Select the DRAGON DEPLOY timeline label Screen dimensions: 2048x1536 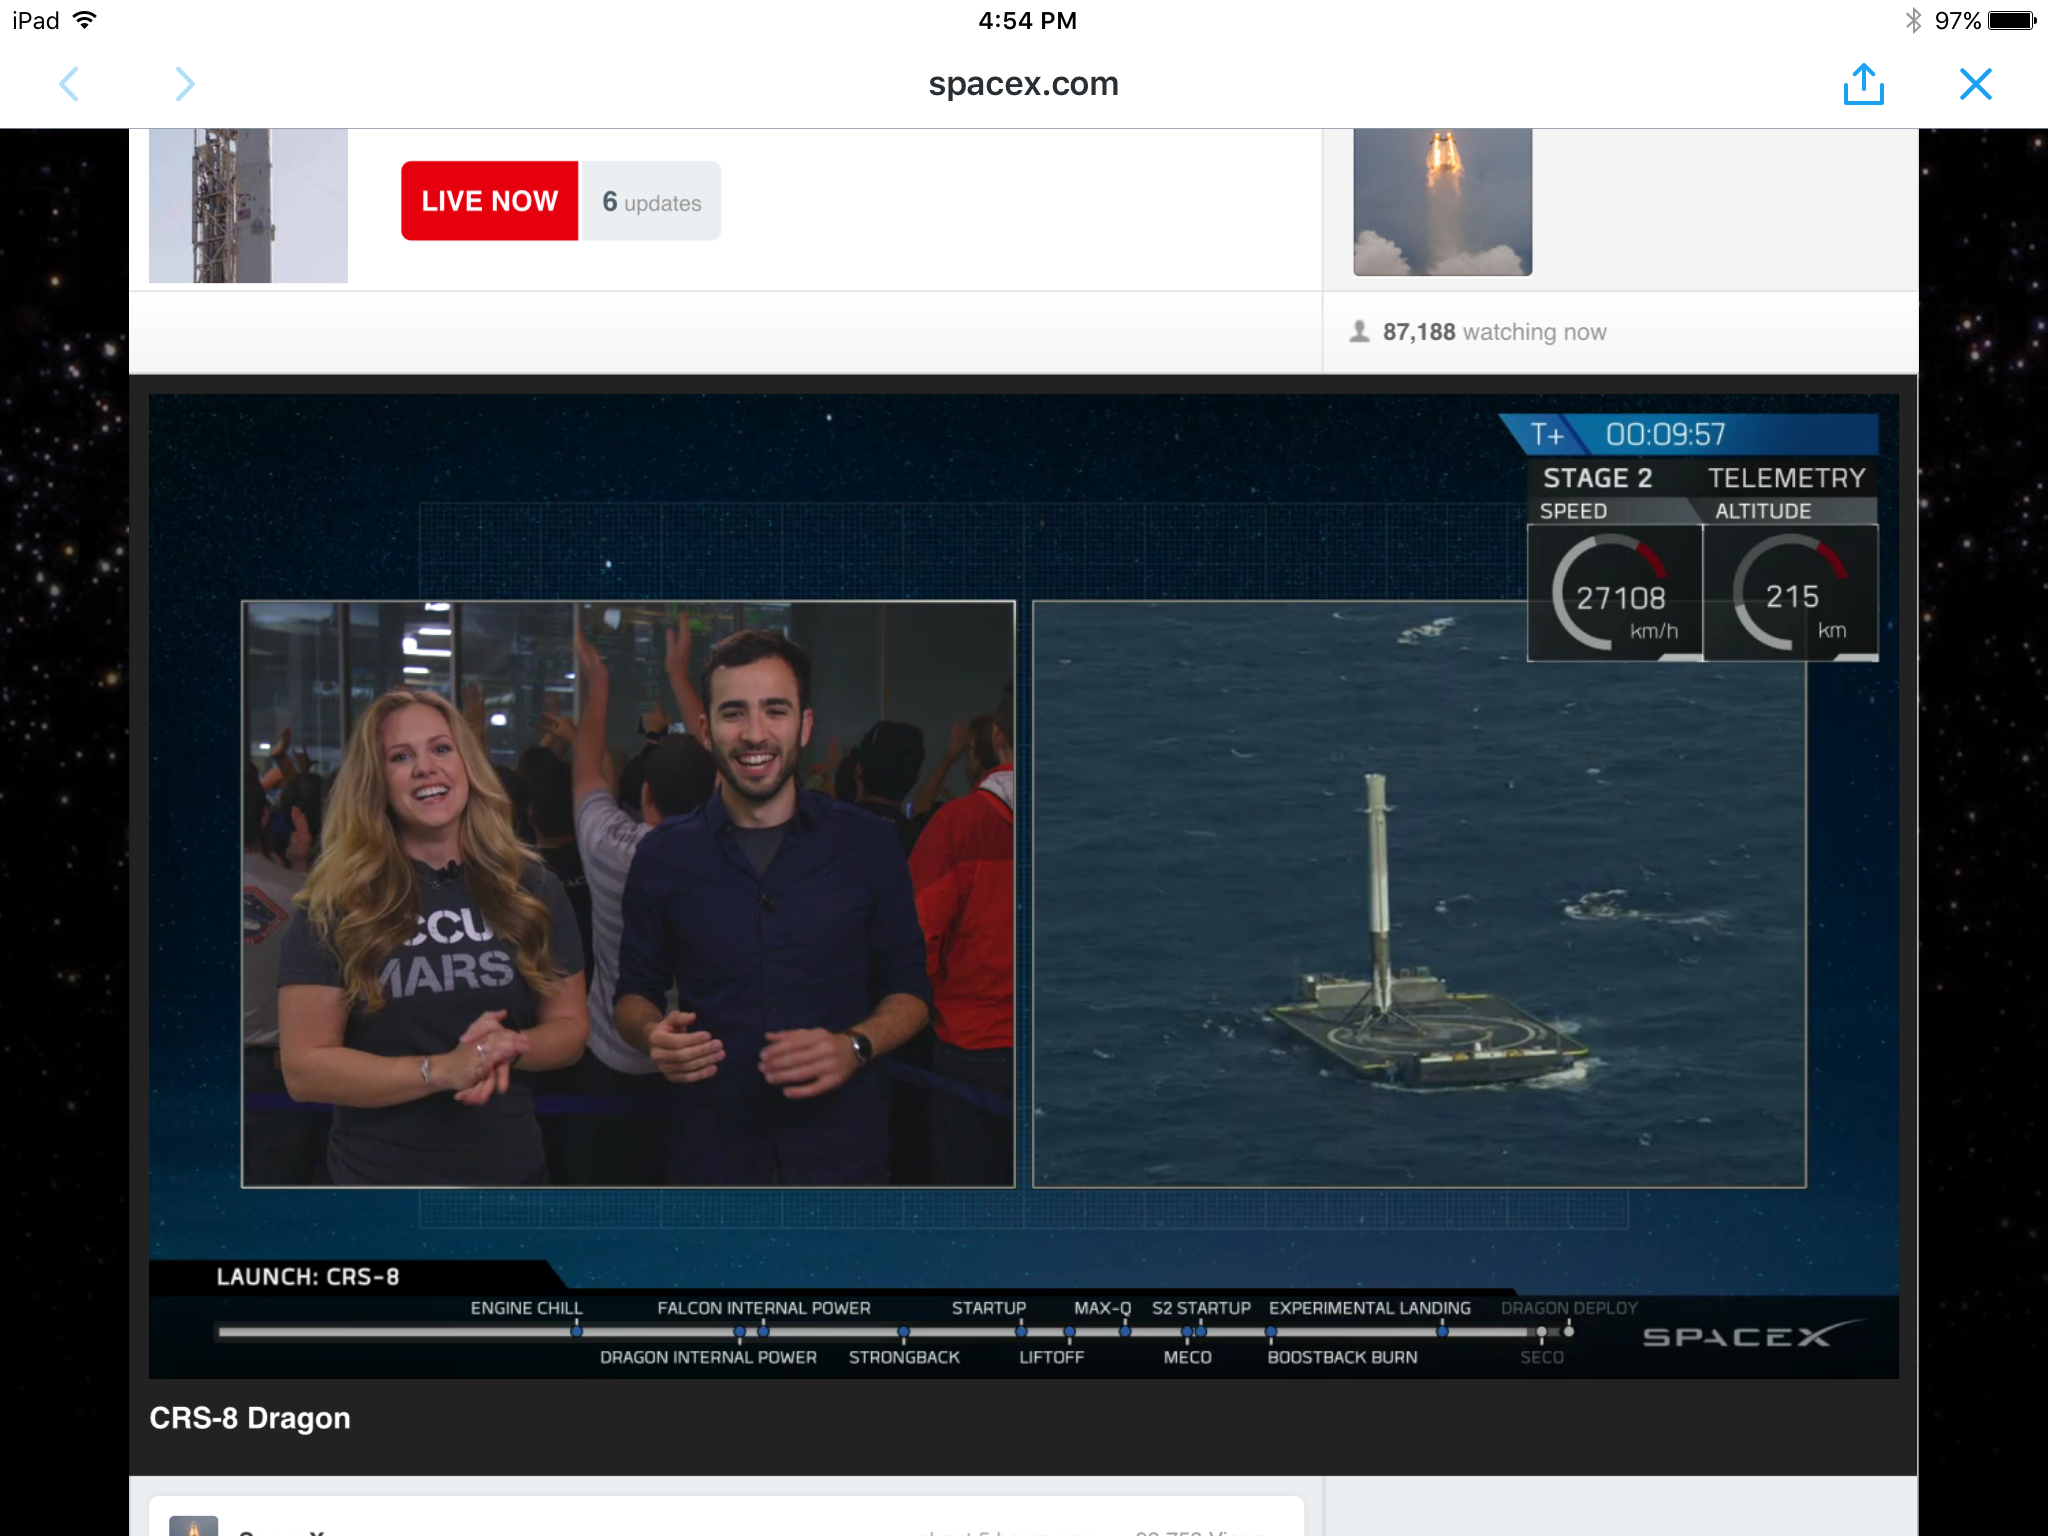tap(1569, 1308)
